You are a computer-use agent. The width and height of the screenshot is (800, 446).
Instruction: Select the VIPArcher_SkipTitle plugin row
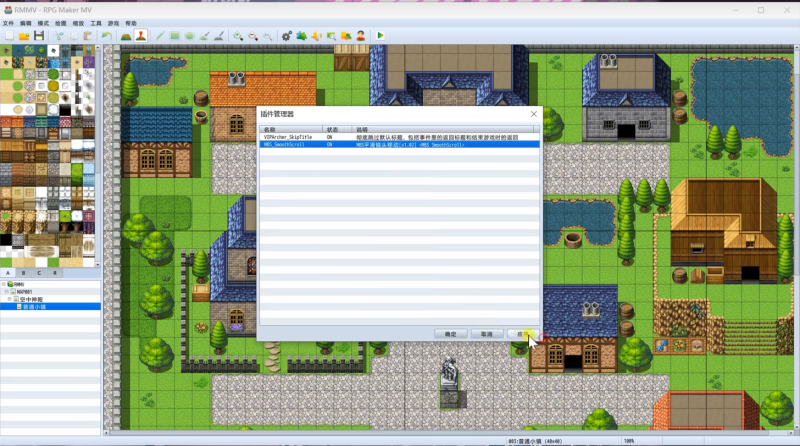[x=399, y=137]
